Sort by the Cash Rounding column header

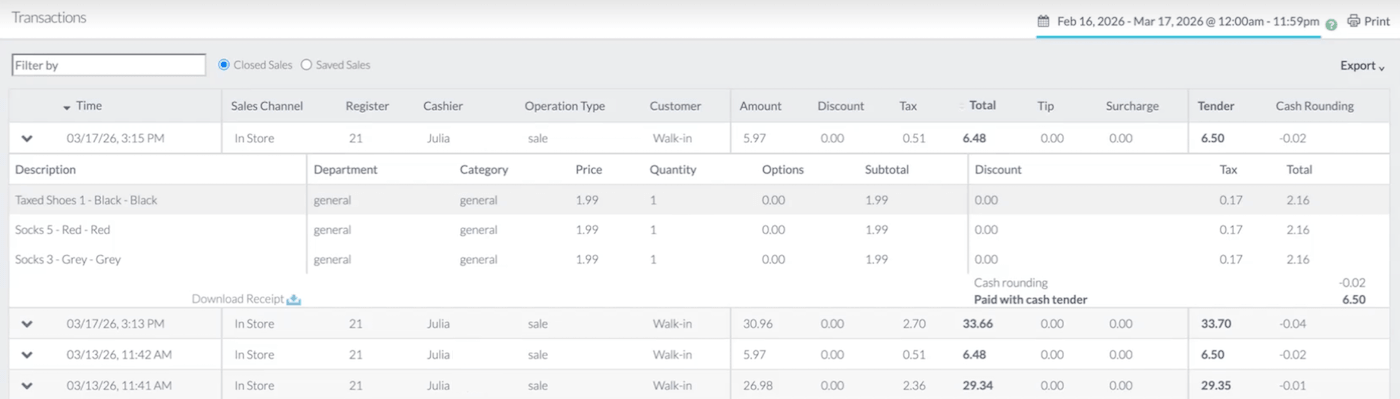[x=1314, y=106]
